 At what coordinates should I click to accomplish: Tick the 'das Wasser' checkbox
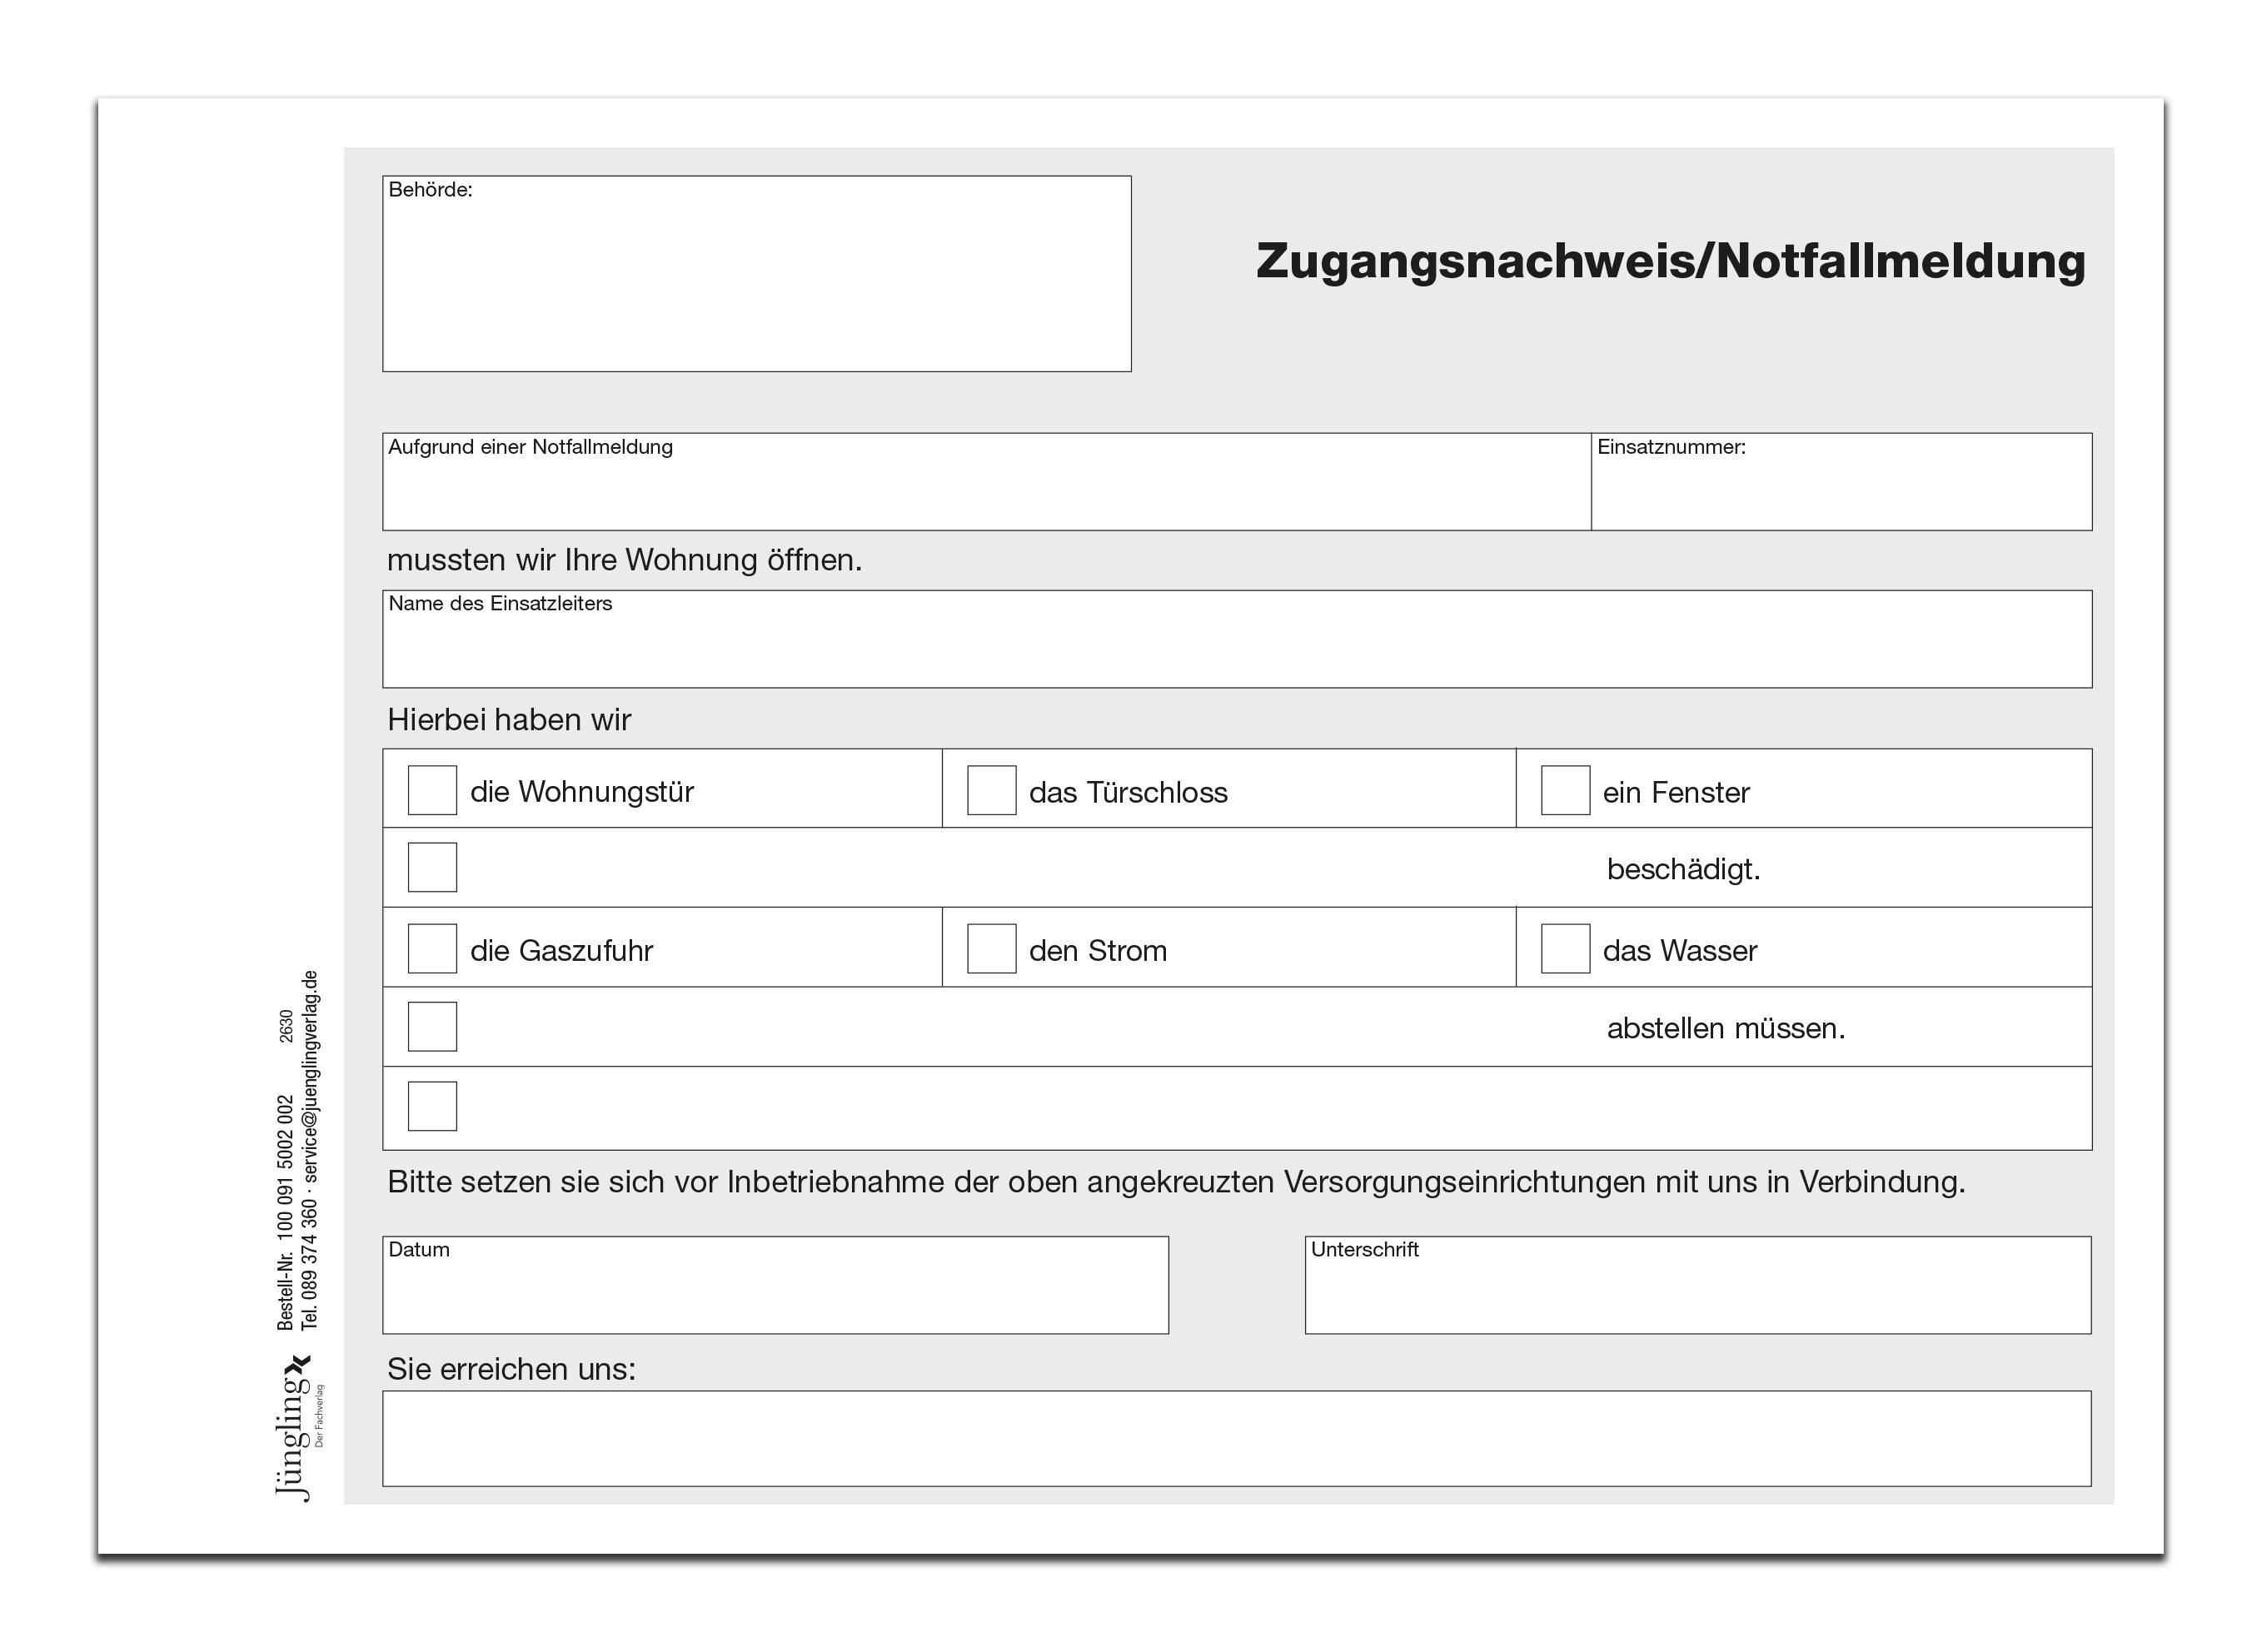[x=1565, y=948]
